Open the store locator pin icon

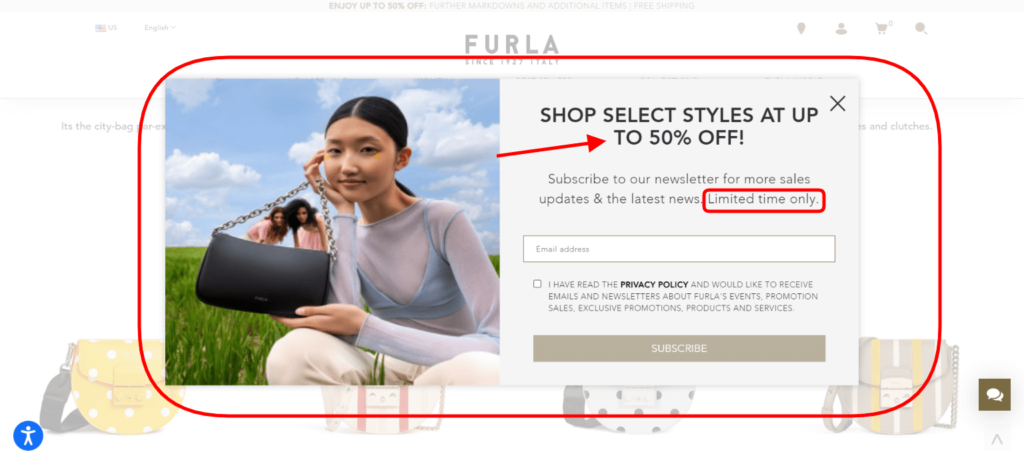tap(801, 28)
